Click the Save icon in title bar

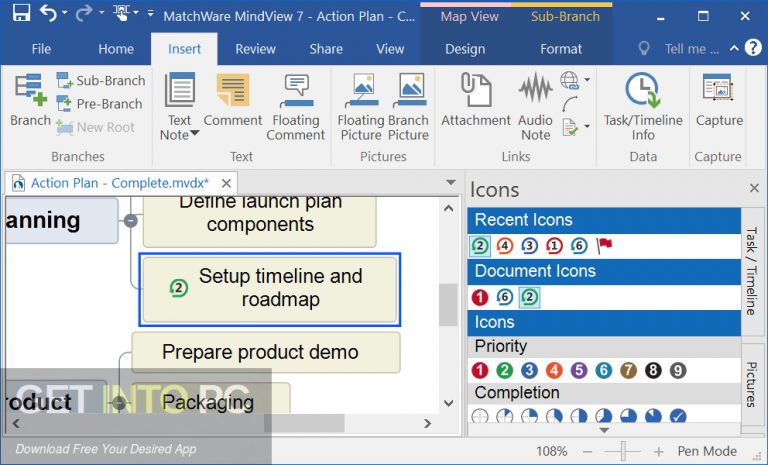pyautogui.click(x=21, y=15)
